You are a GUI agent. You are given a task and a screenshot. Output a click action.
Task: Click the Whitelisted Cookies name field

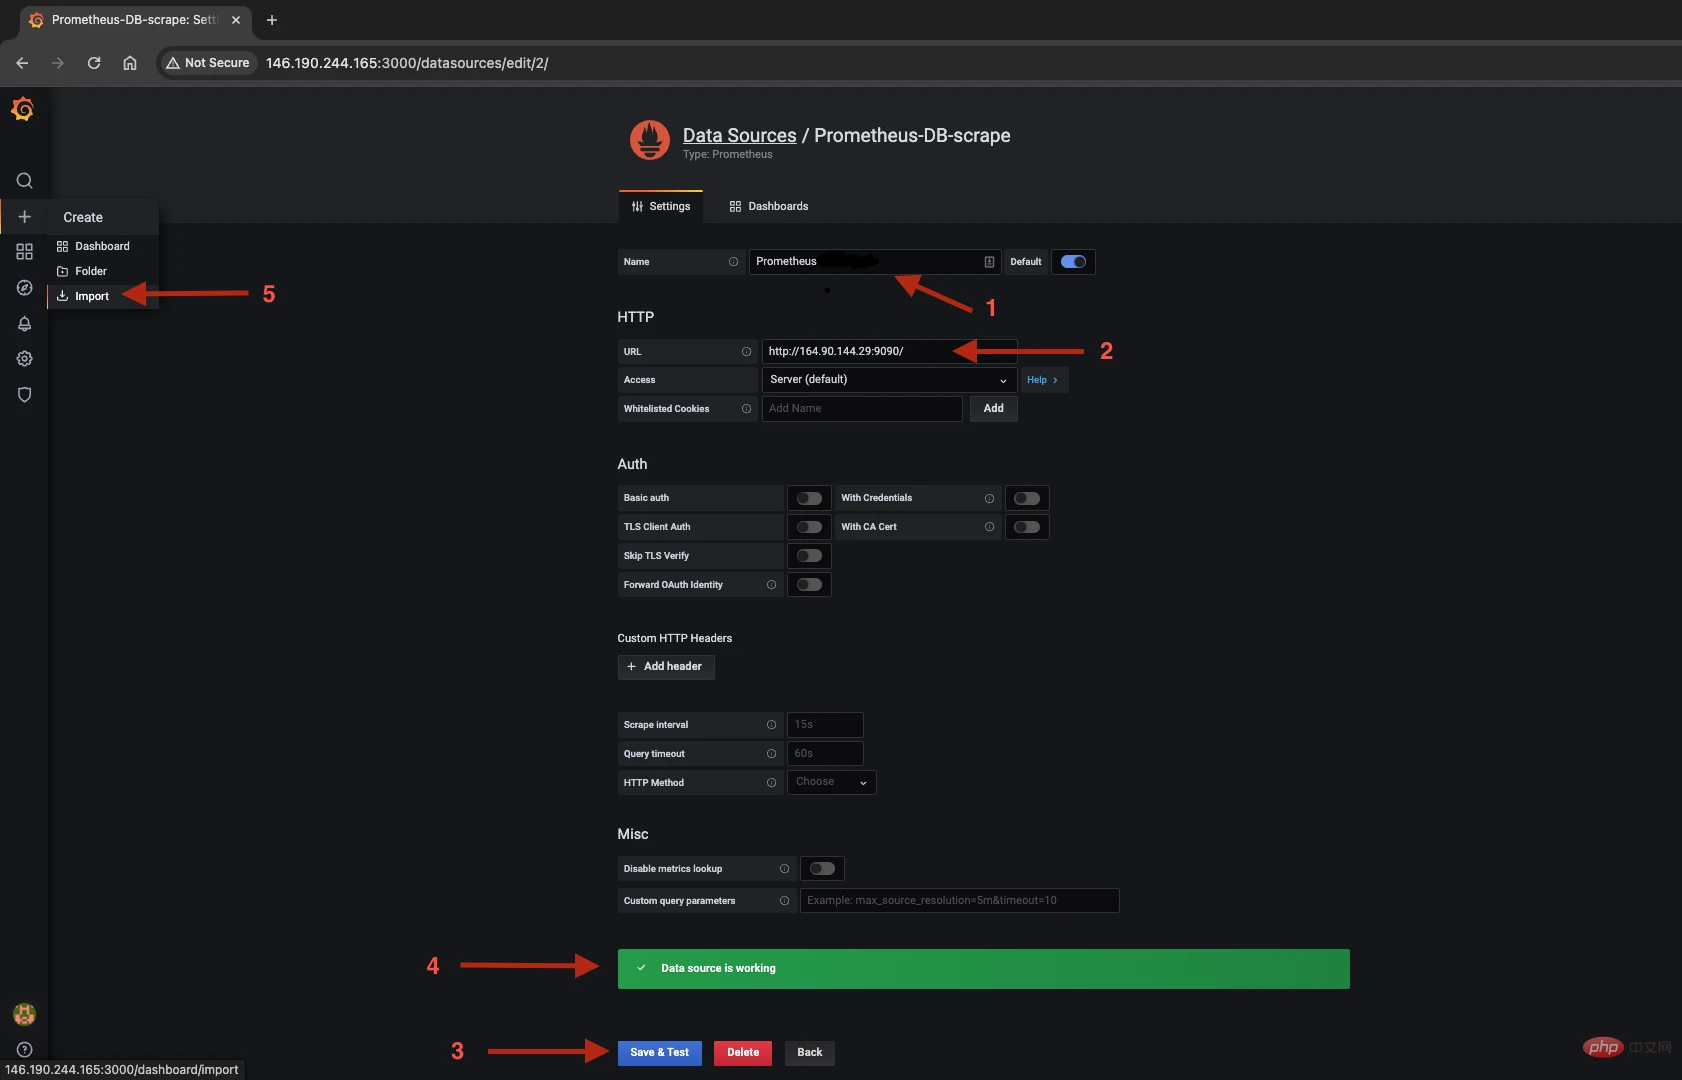click(x=862, y=408)
